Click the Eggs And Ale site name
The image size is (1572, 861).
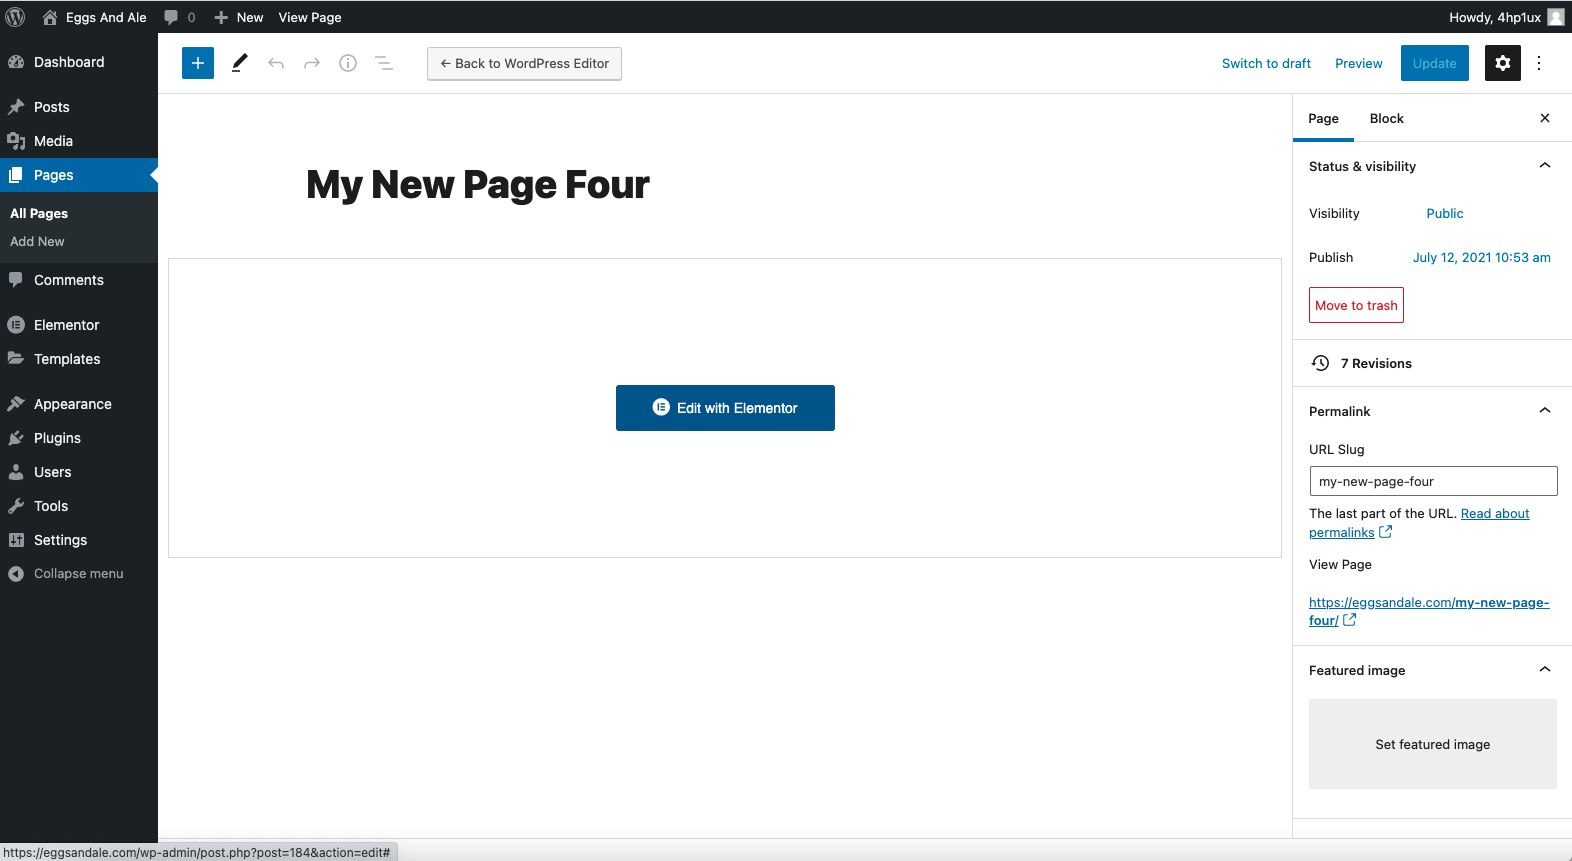tap(106, 17)
